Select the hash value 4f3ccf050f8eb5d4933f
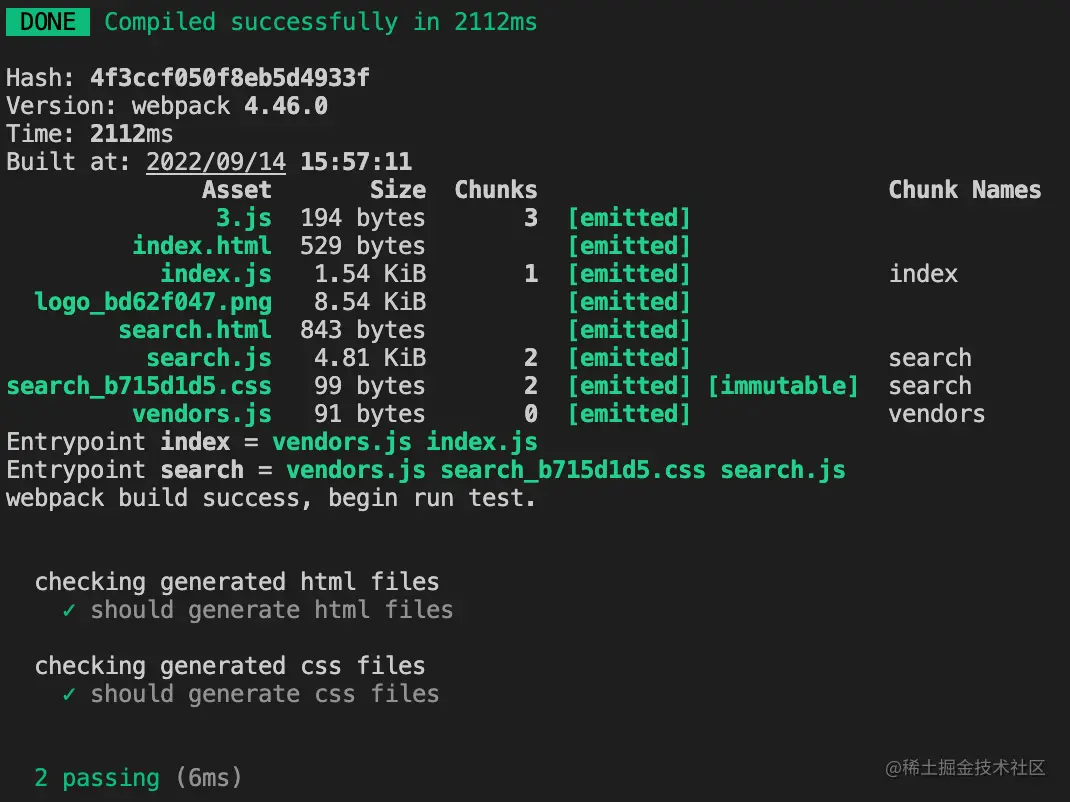Viewport: 1070px width, 802px height. tap(230, 78)
